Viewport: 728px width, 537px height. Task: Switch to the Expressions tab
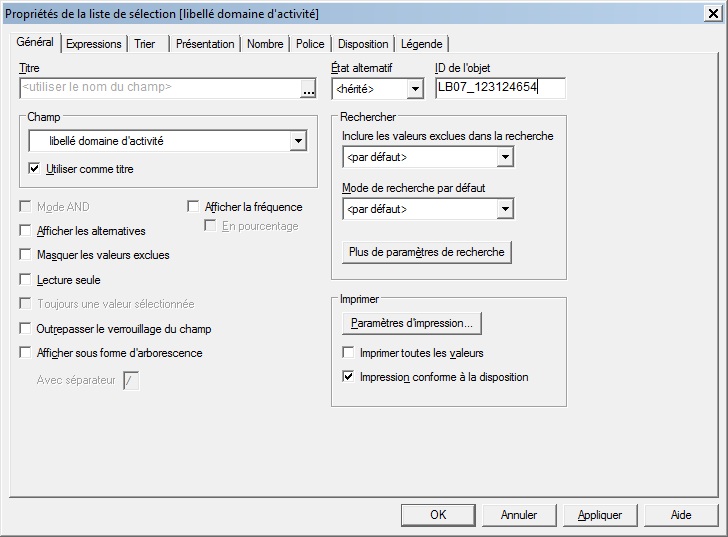pos(93,44)
